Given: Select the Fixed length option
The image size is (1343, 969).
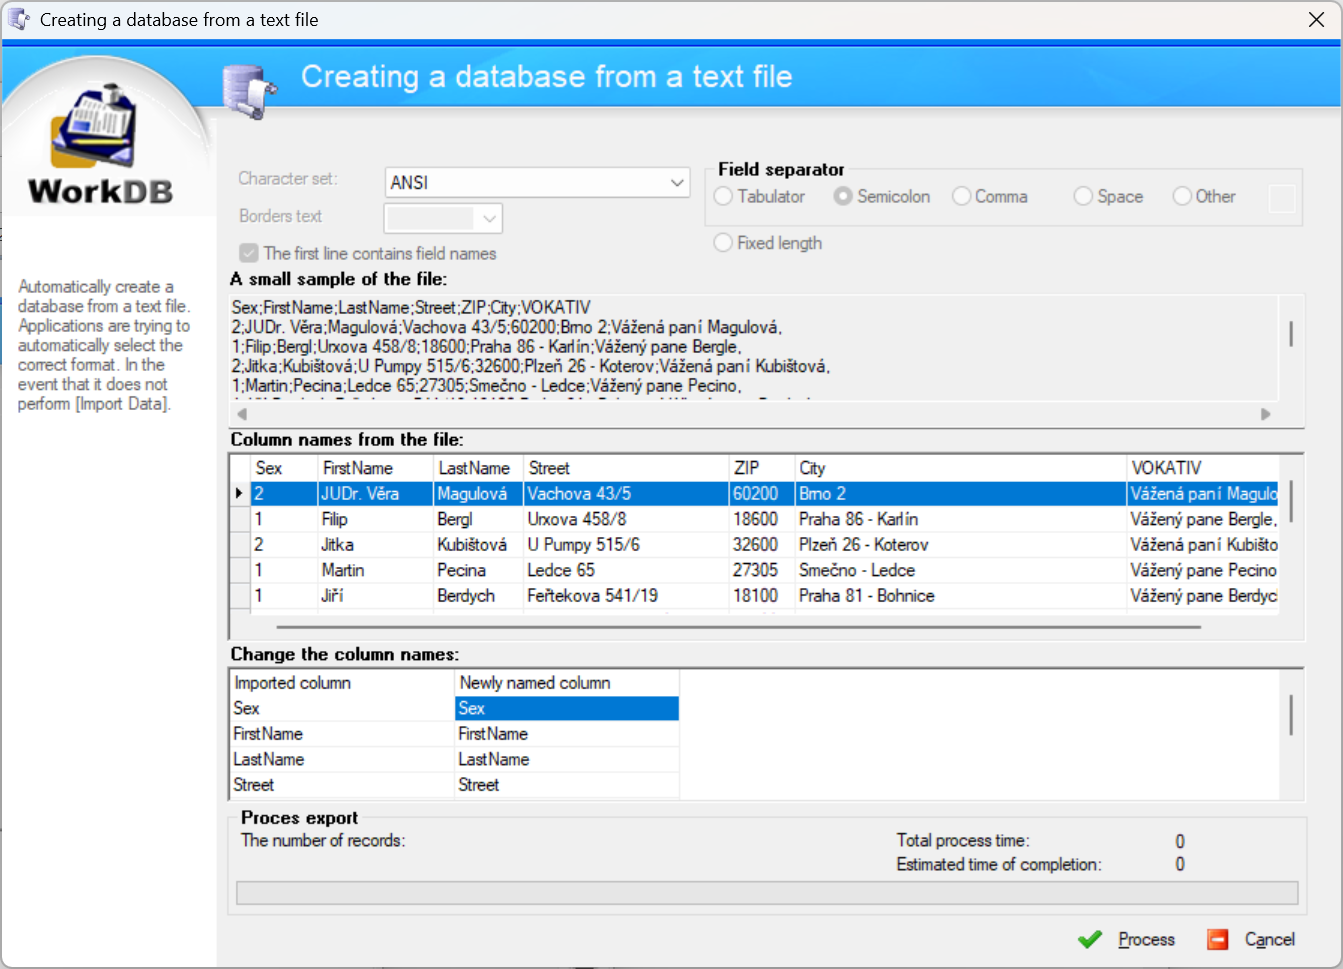Looking at the screenshot, I should [723, 243].
